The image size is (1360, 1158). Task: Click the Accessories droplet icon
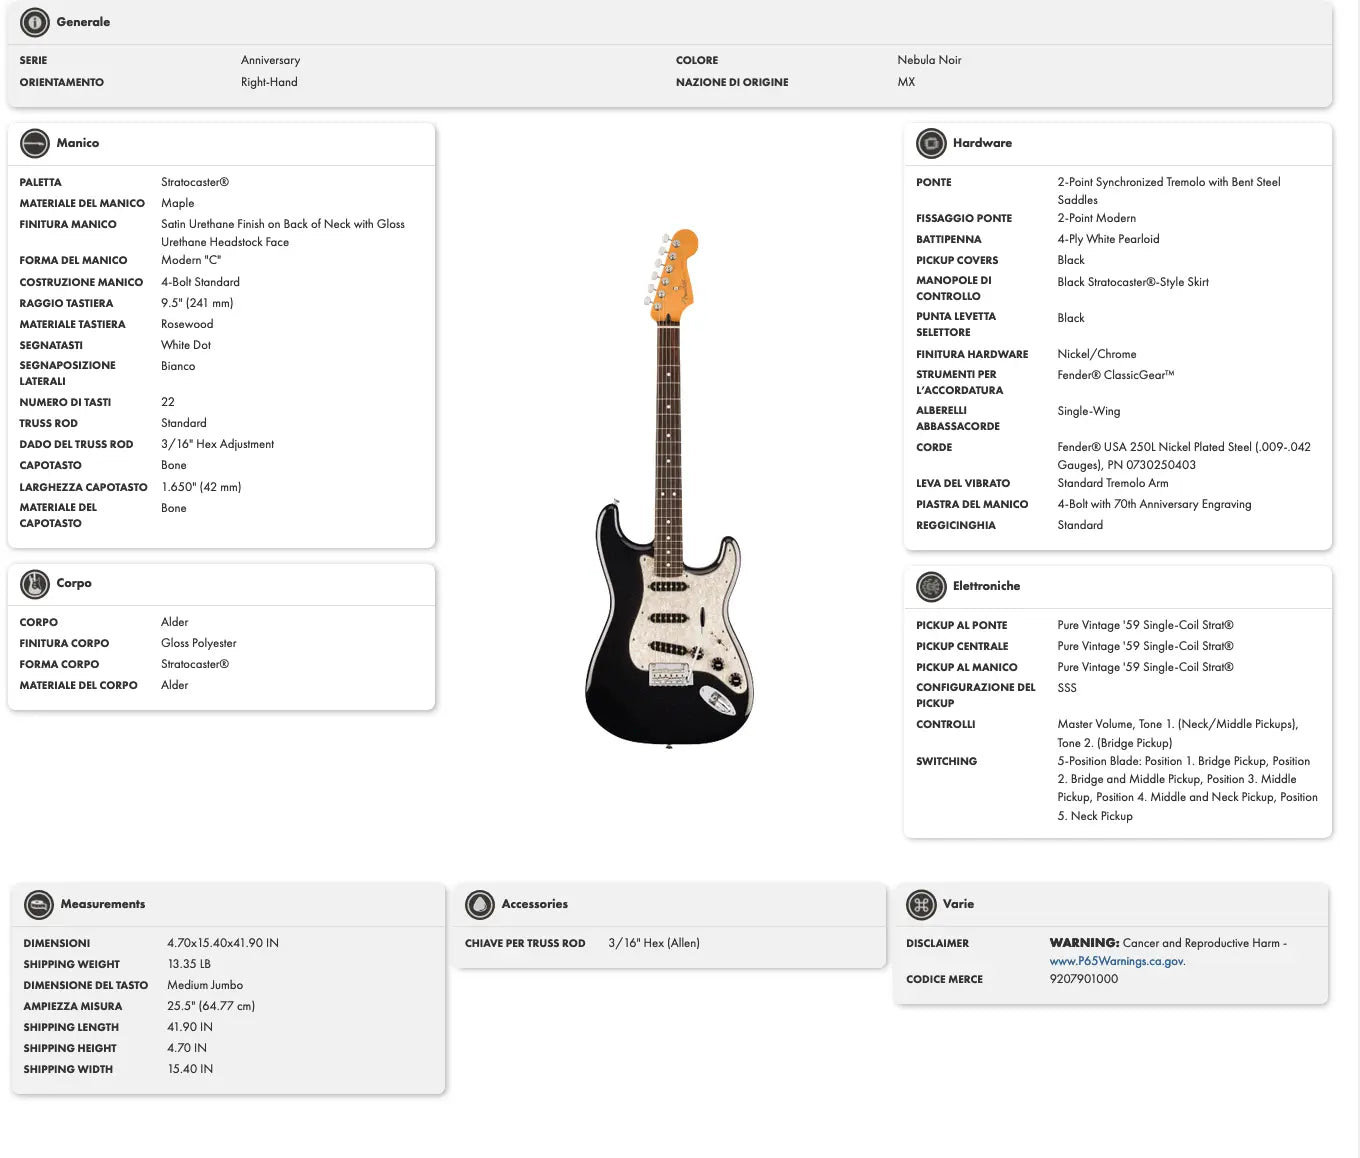[480, 904]
